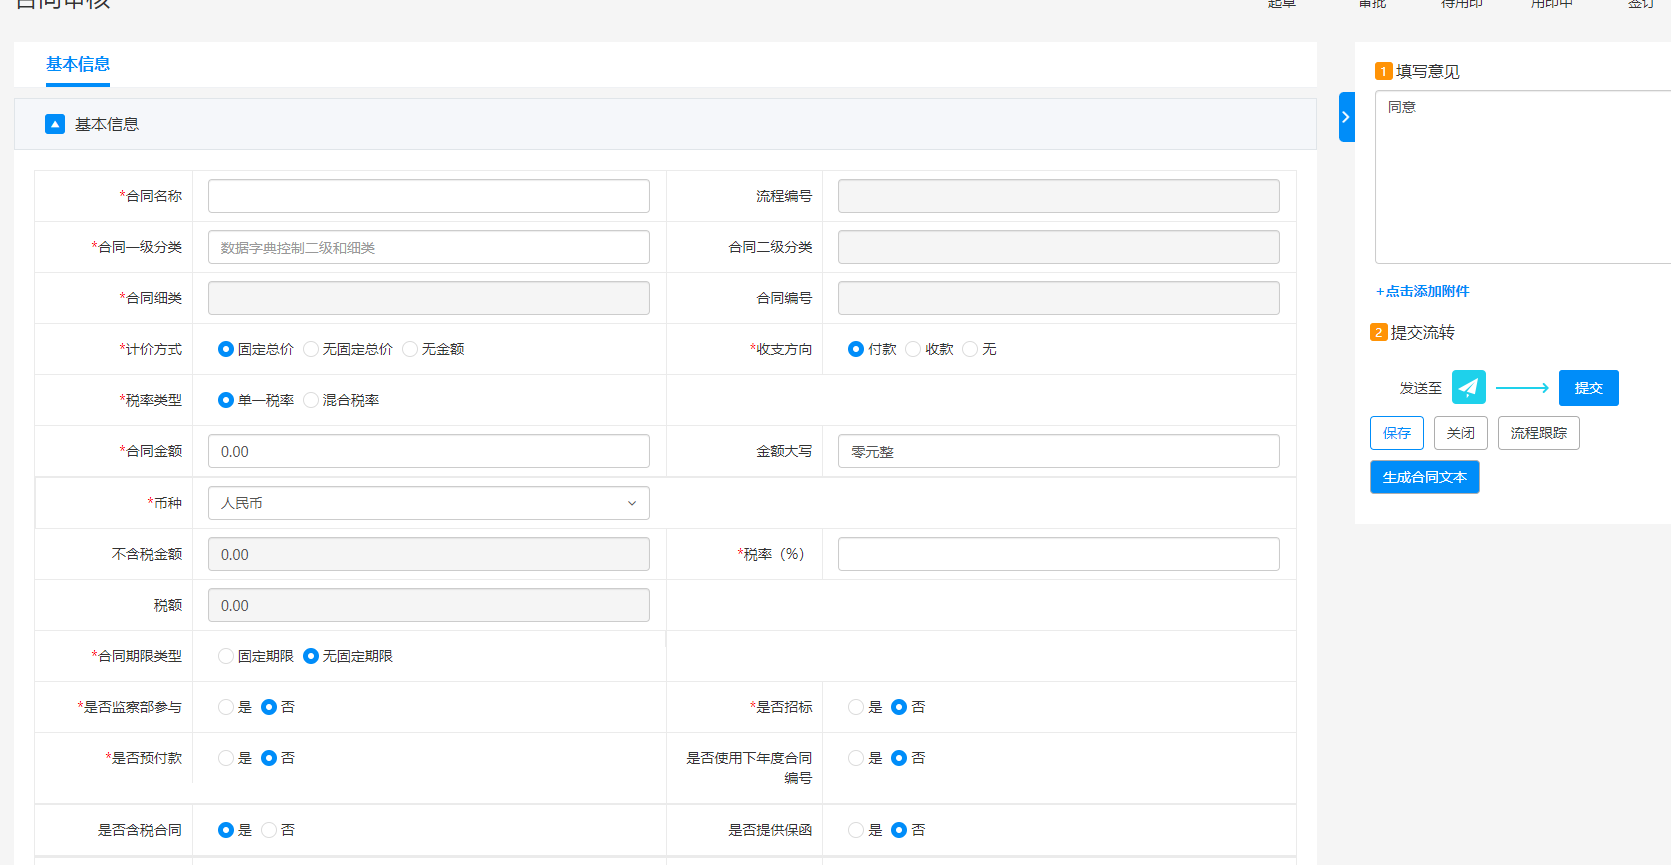Set 是否监察部参与 to 否

[x=269, y=707]
